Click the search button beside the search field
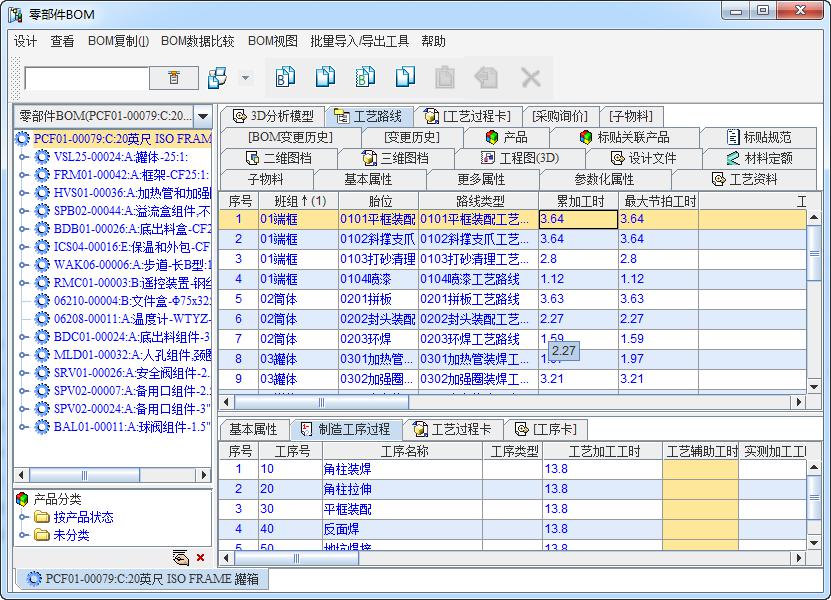This screenshot has height=600, width=831. pyautogui.click(x=174, y=78)
